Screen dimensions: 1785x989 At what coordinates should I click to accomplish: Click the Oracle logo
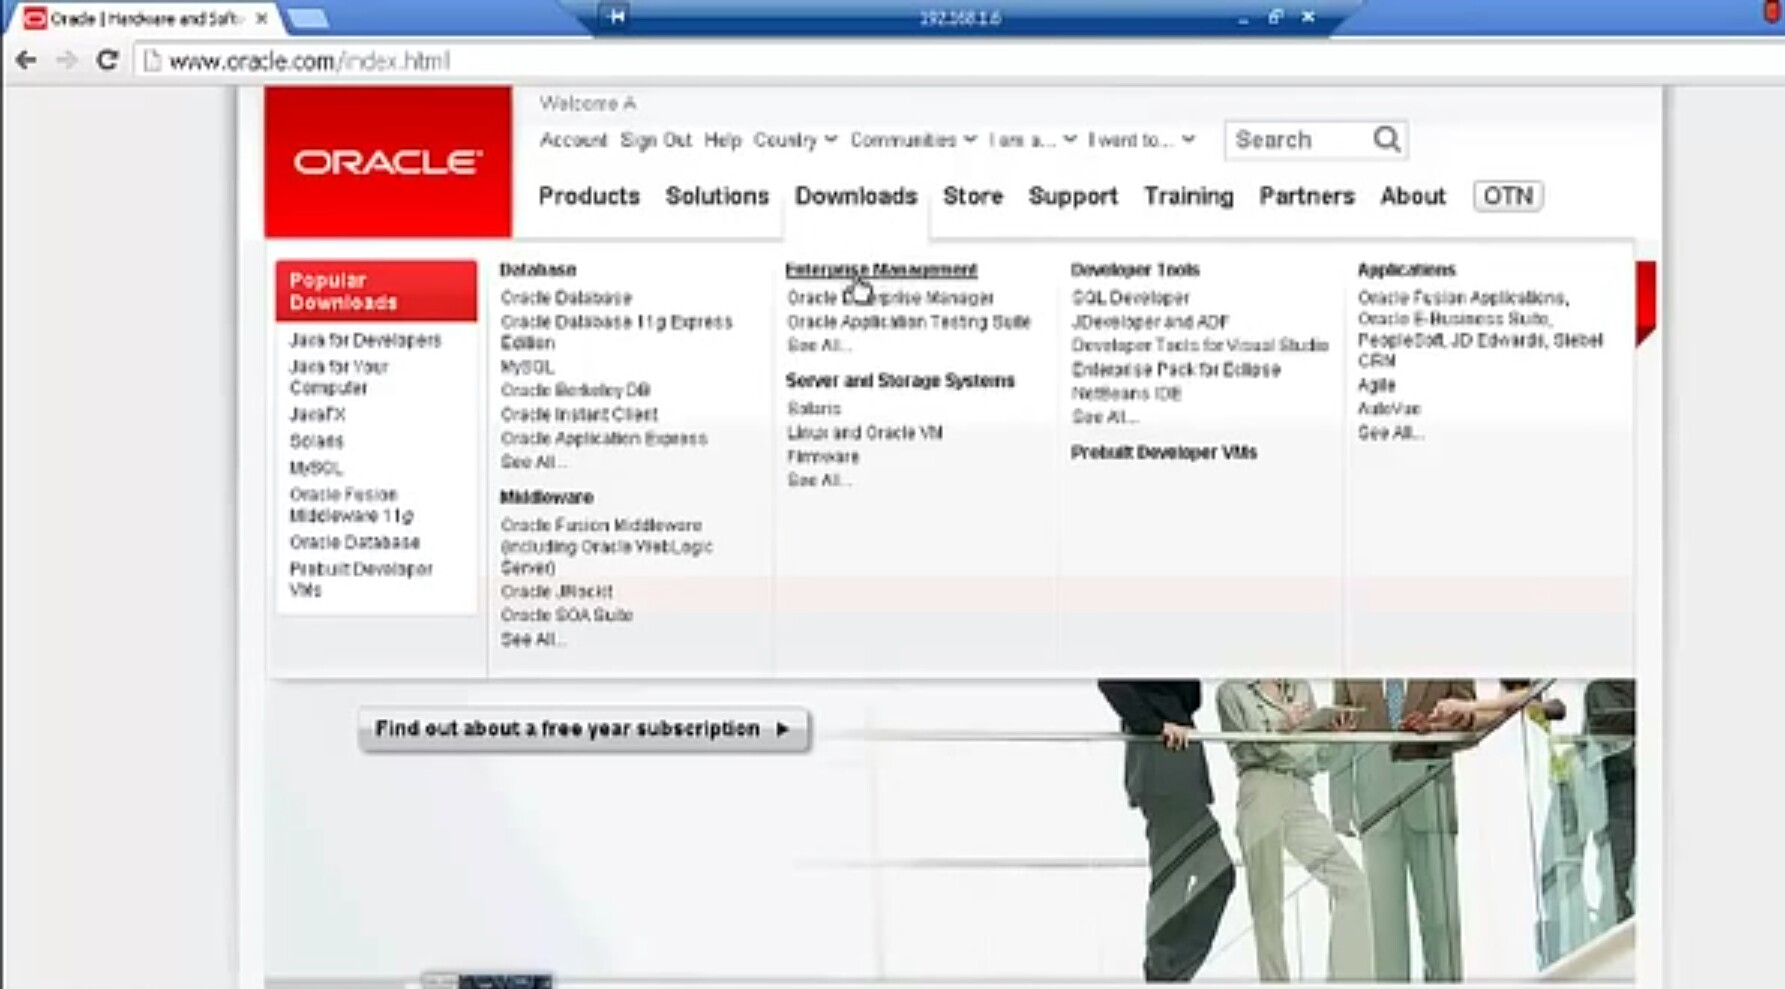385,161
